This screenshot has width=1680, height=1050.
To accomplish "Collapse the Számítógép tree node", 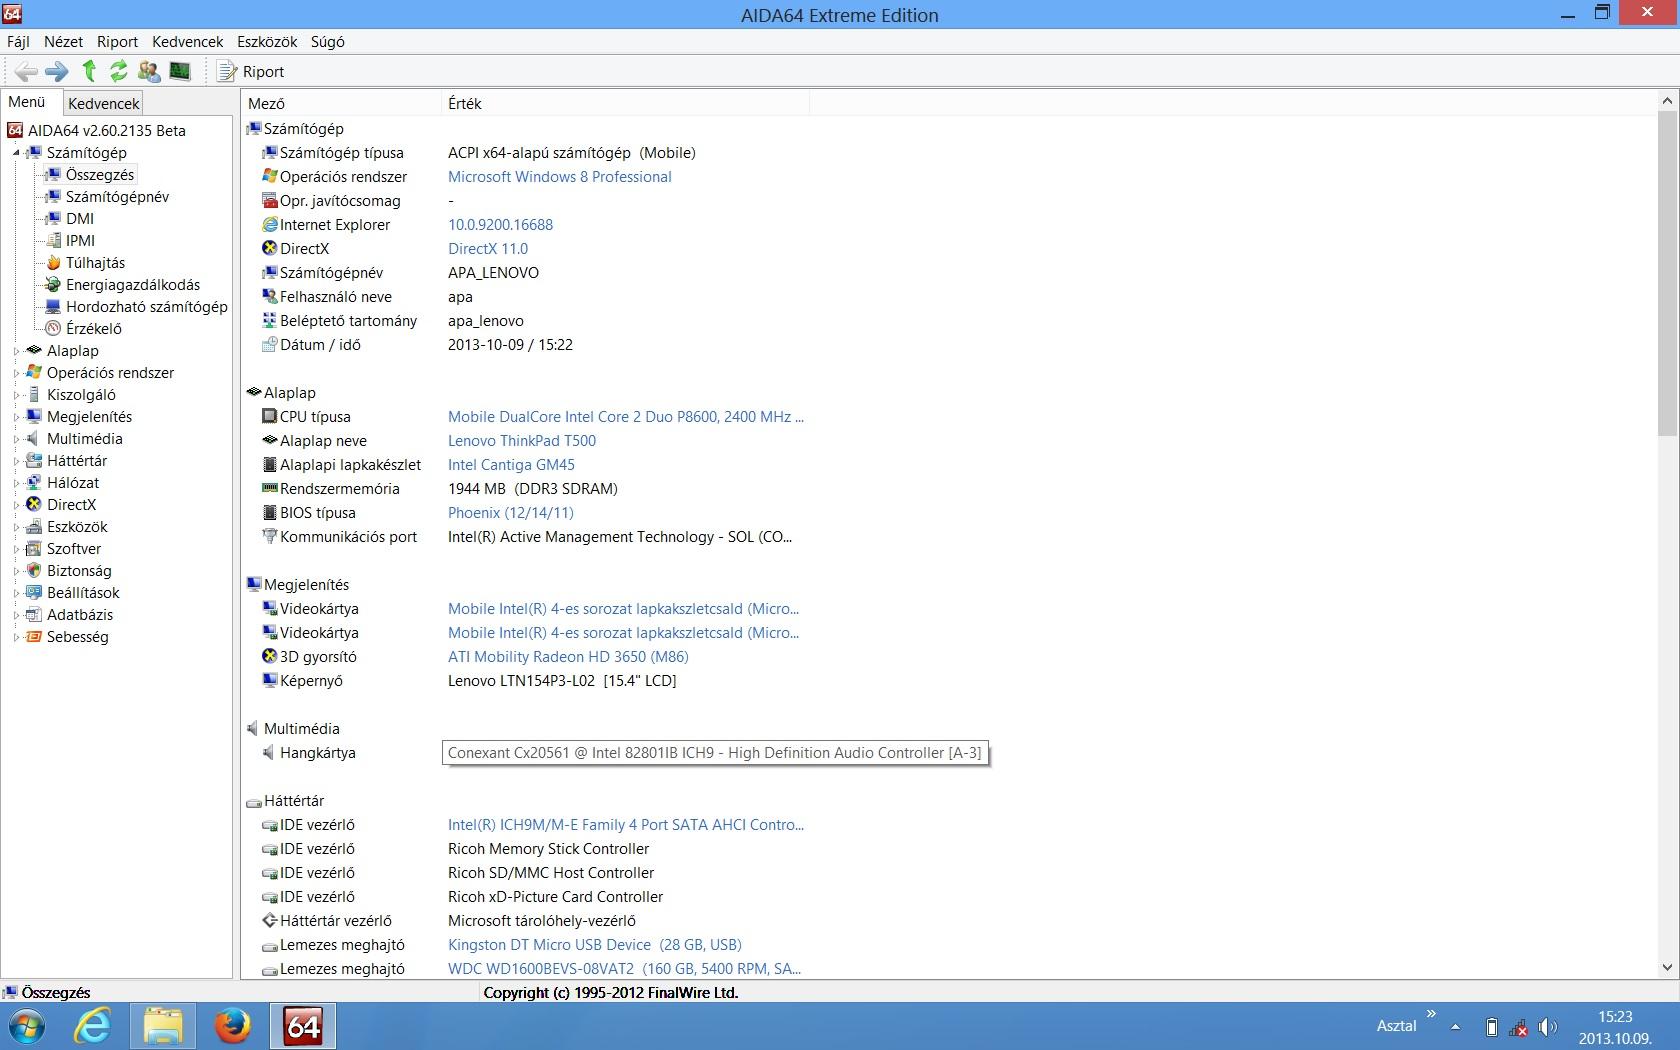I will pos(16,153).
